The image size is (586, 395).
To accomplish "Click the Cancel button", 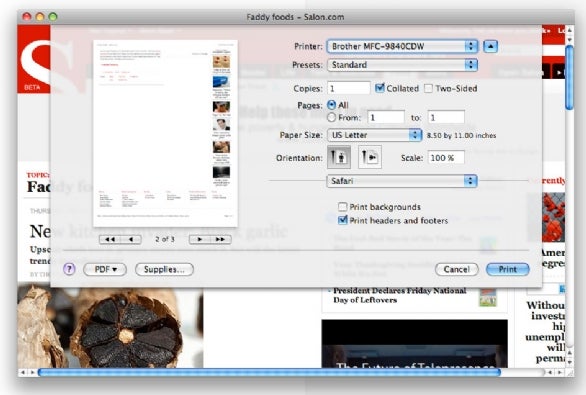I will point(457,269).
